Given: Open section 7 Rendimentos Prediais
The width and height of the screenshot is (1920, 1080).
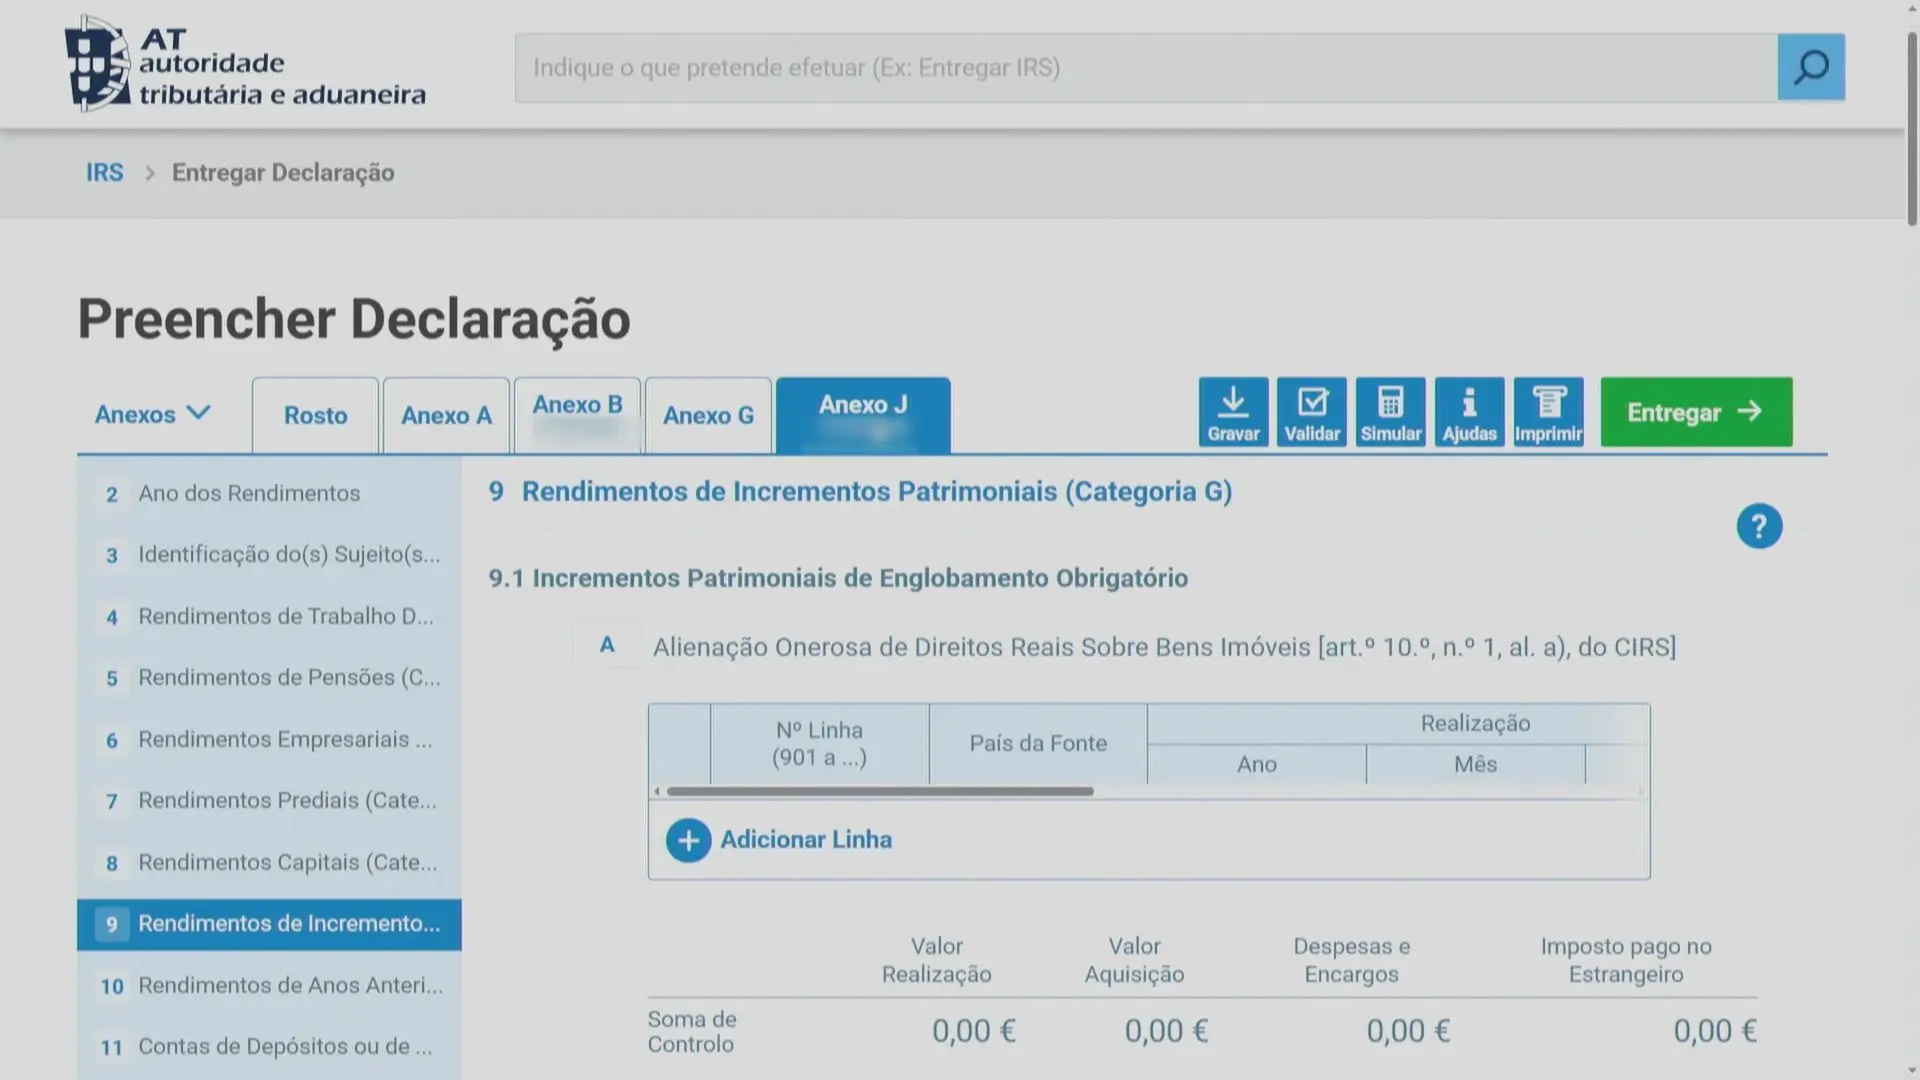Looking at the screenshot, I should (x=269, y=801).
